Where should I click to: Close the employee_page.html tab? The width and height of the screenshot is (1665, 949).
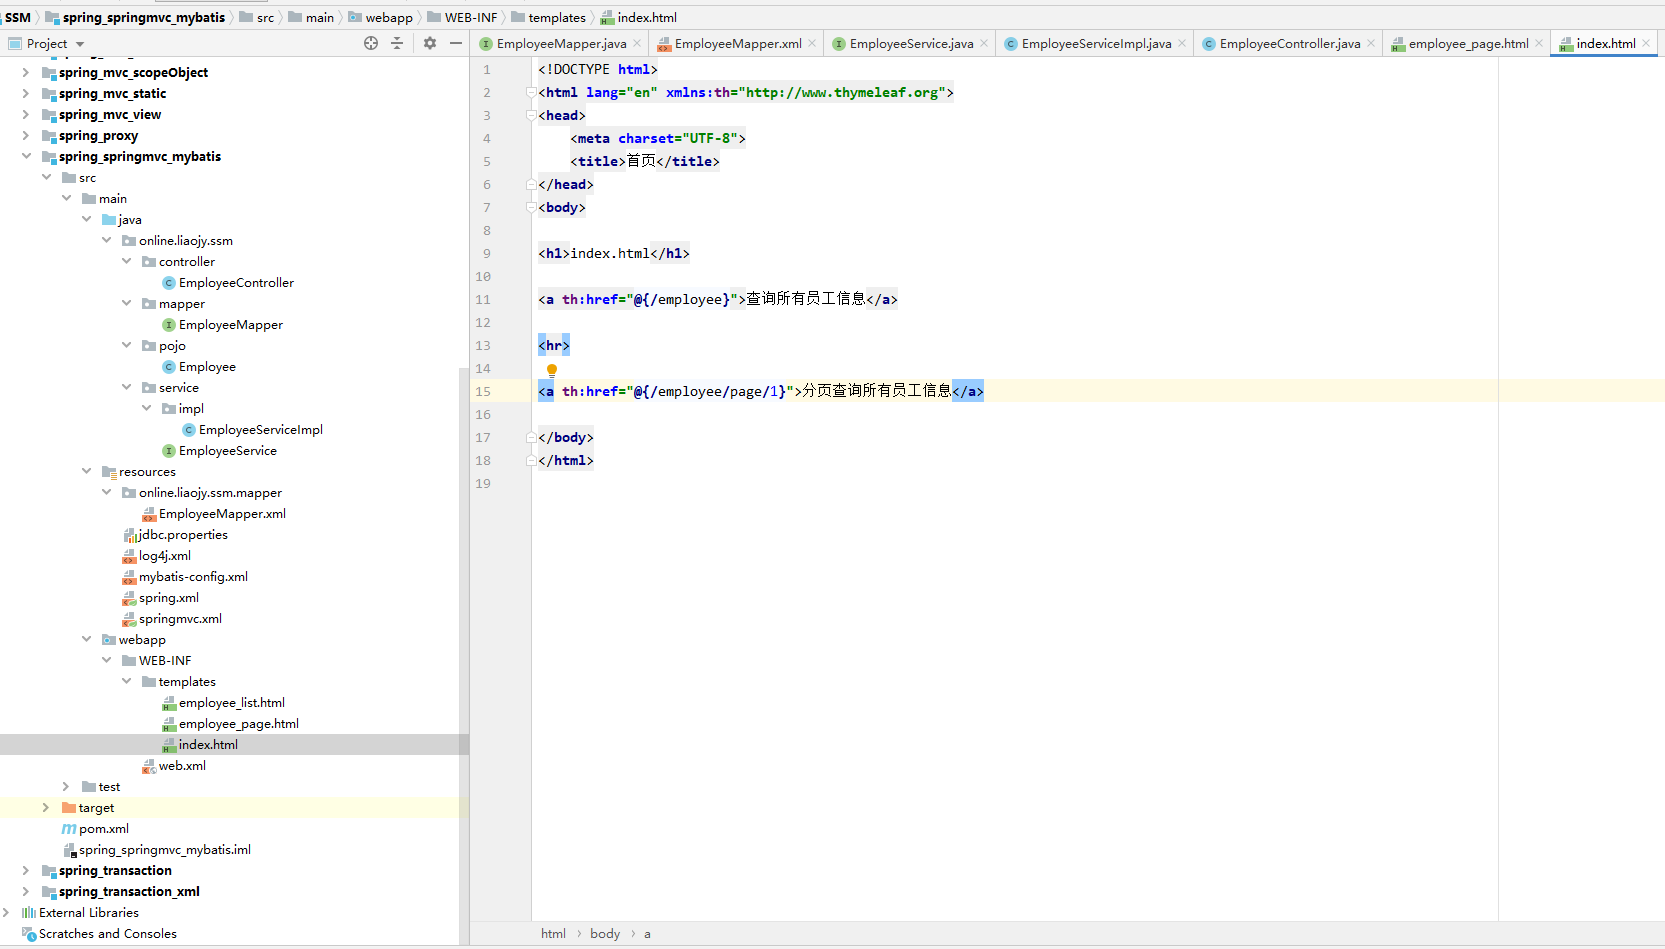1539,43
